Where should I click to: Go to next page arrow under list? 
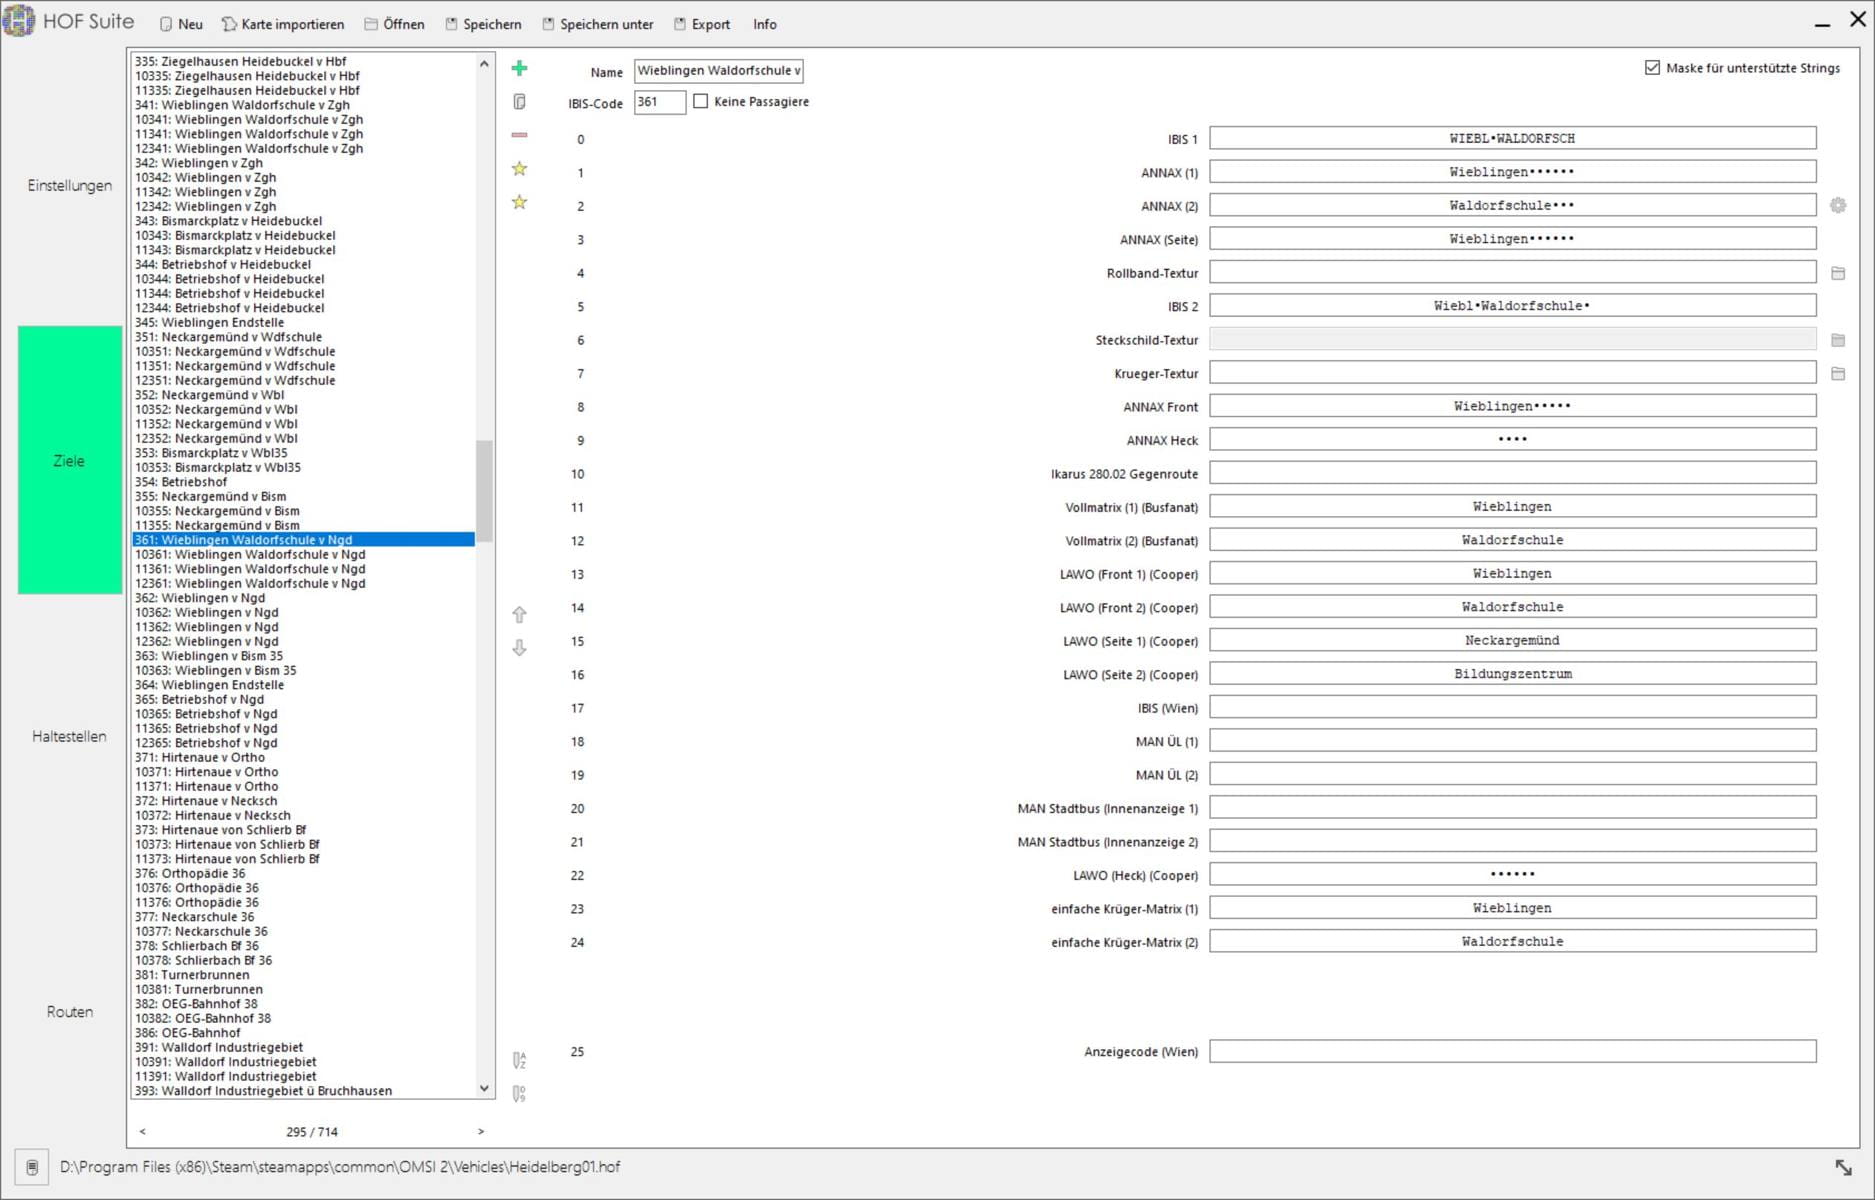(481, 1132)
